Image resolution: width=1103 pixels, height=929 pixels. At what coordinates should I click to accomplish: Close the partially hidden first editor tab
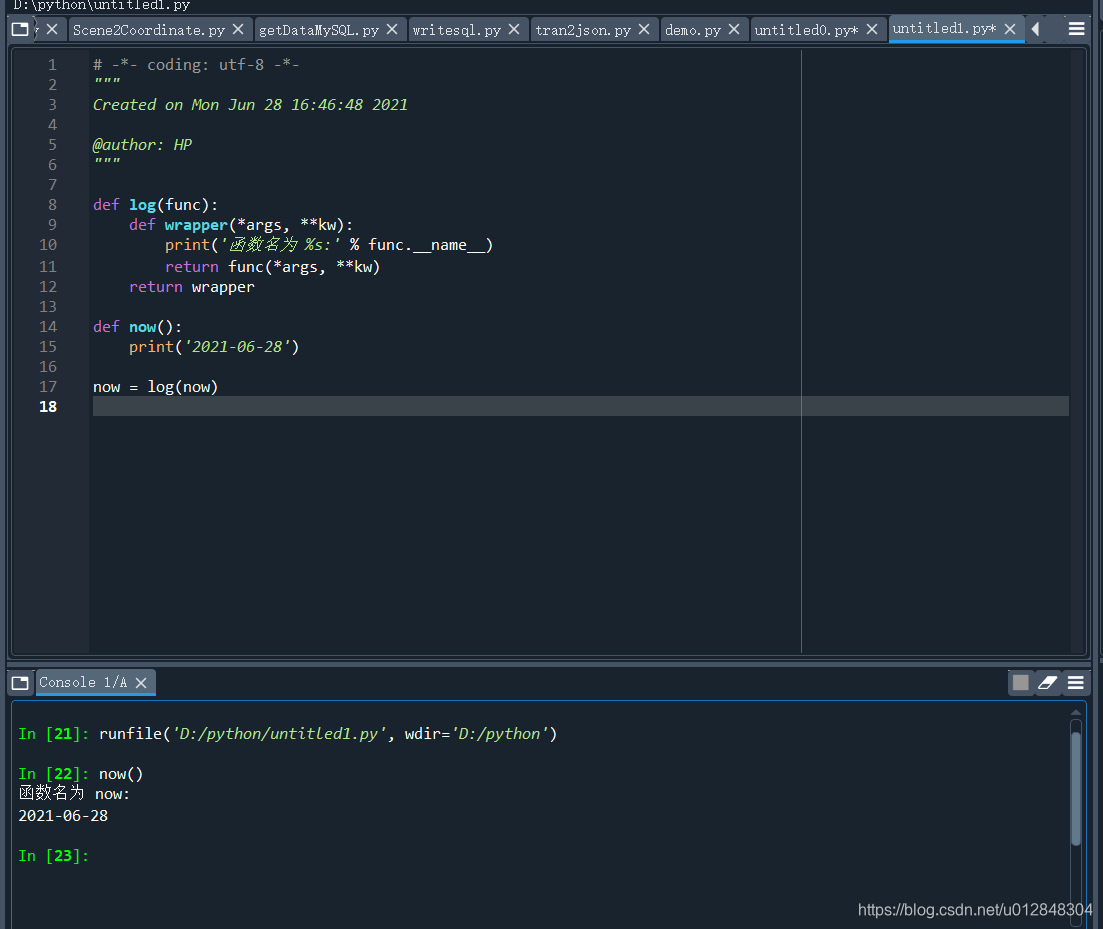click(x=52, y=30)
